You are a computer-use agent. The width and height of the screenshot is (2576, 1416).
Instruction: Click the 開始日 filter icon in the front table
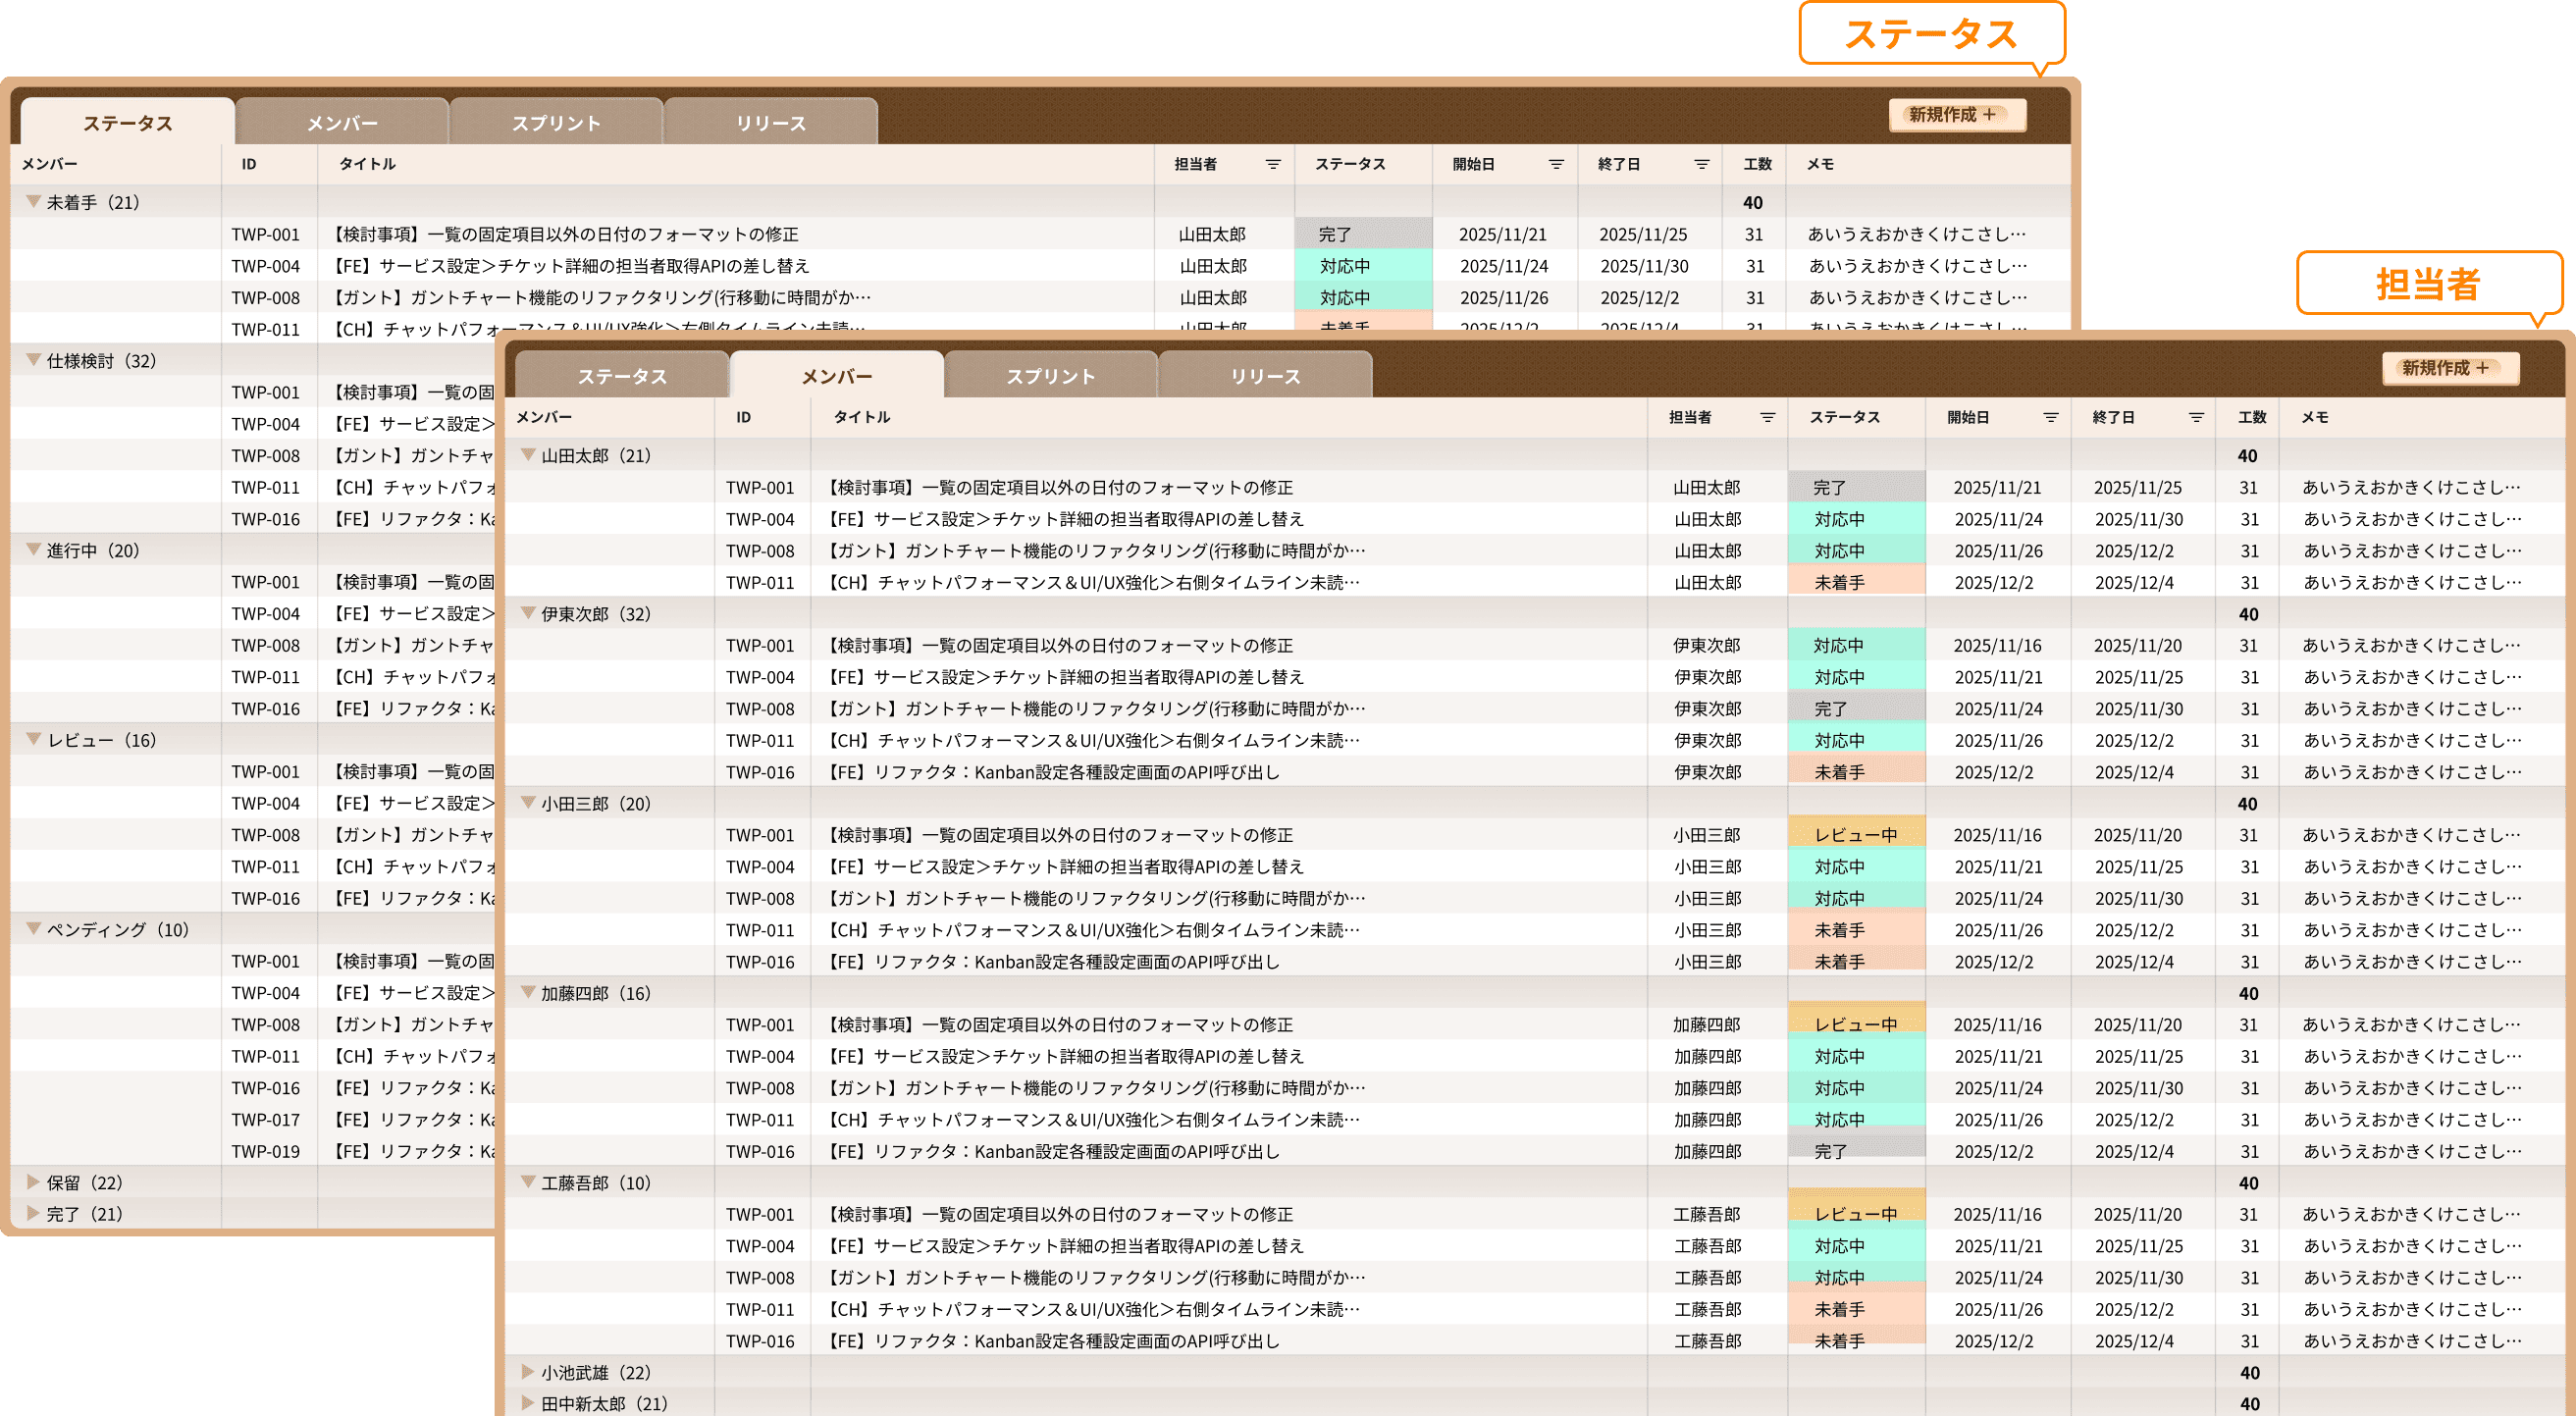click(x=2050, y=417)
